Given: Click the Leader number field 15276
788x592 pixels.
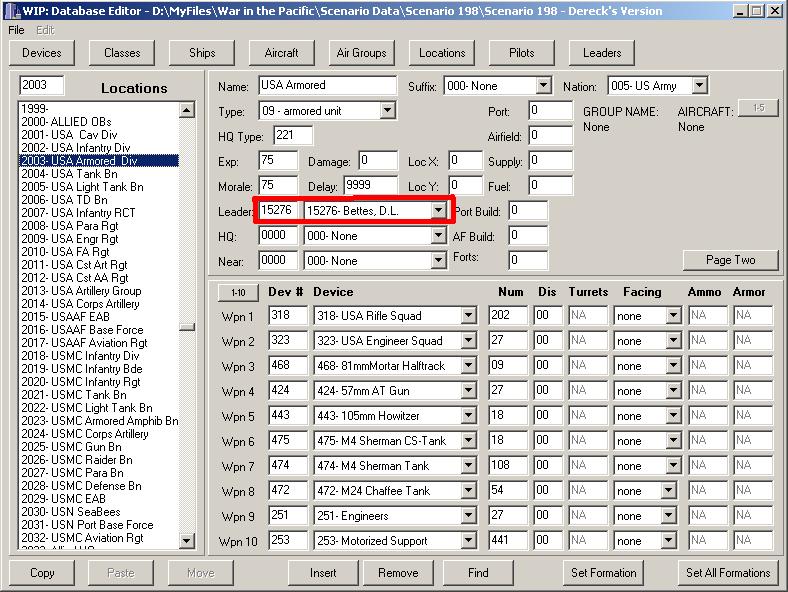Looking at the screenshot, I should [x=278, y=211].
